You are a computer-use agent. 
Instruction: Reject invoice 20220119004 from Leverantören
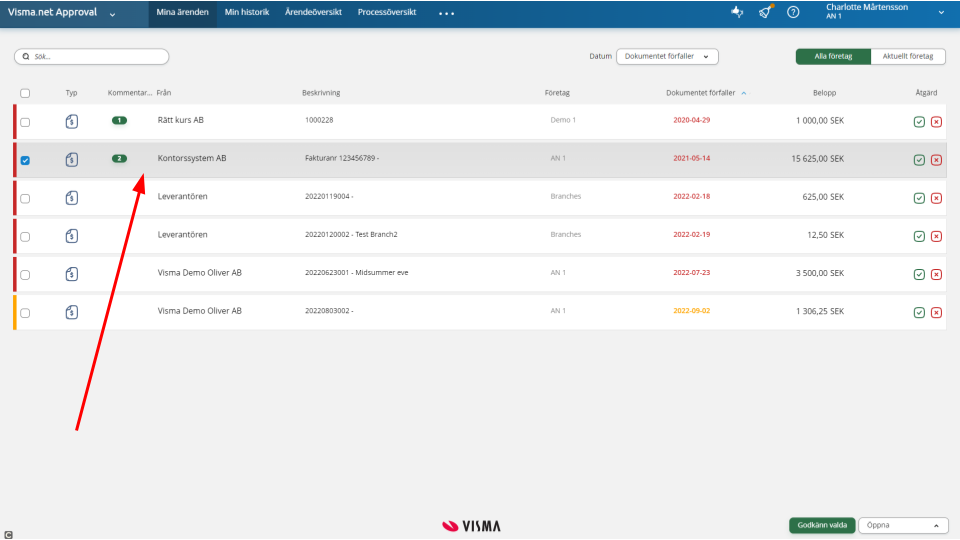click(x=936, y=198)
